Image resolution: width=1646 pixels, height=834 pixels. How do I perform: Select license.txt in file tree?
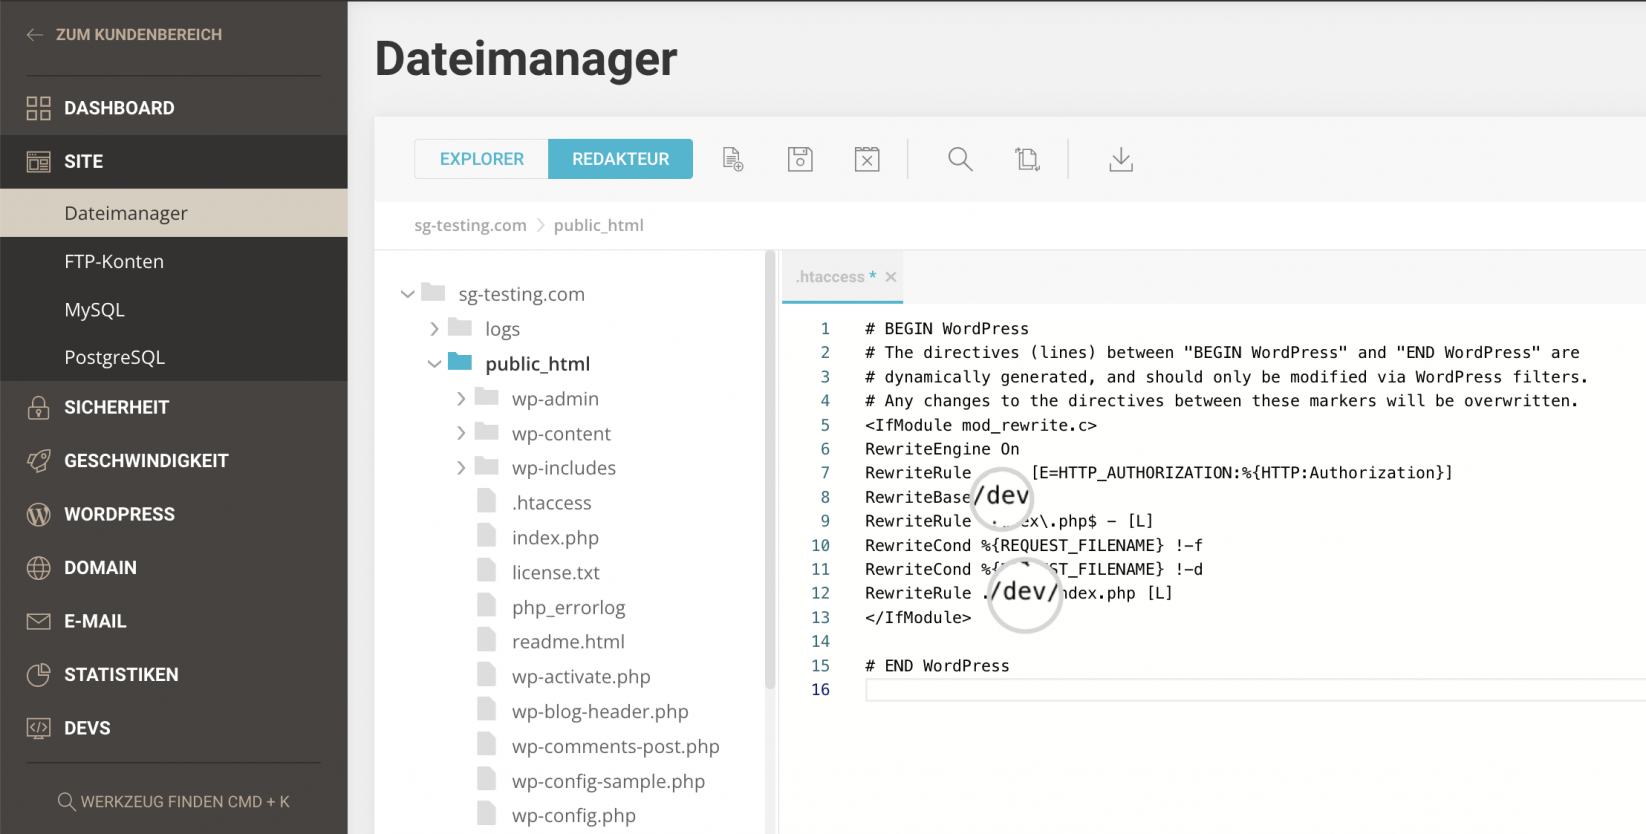[556, 573]
